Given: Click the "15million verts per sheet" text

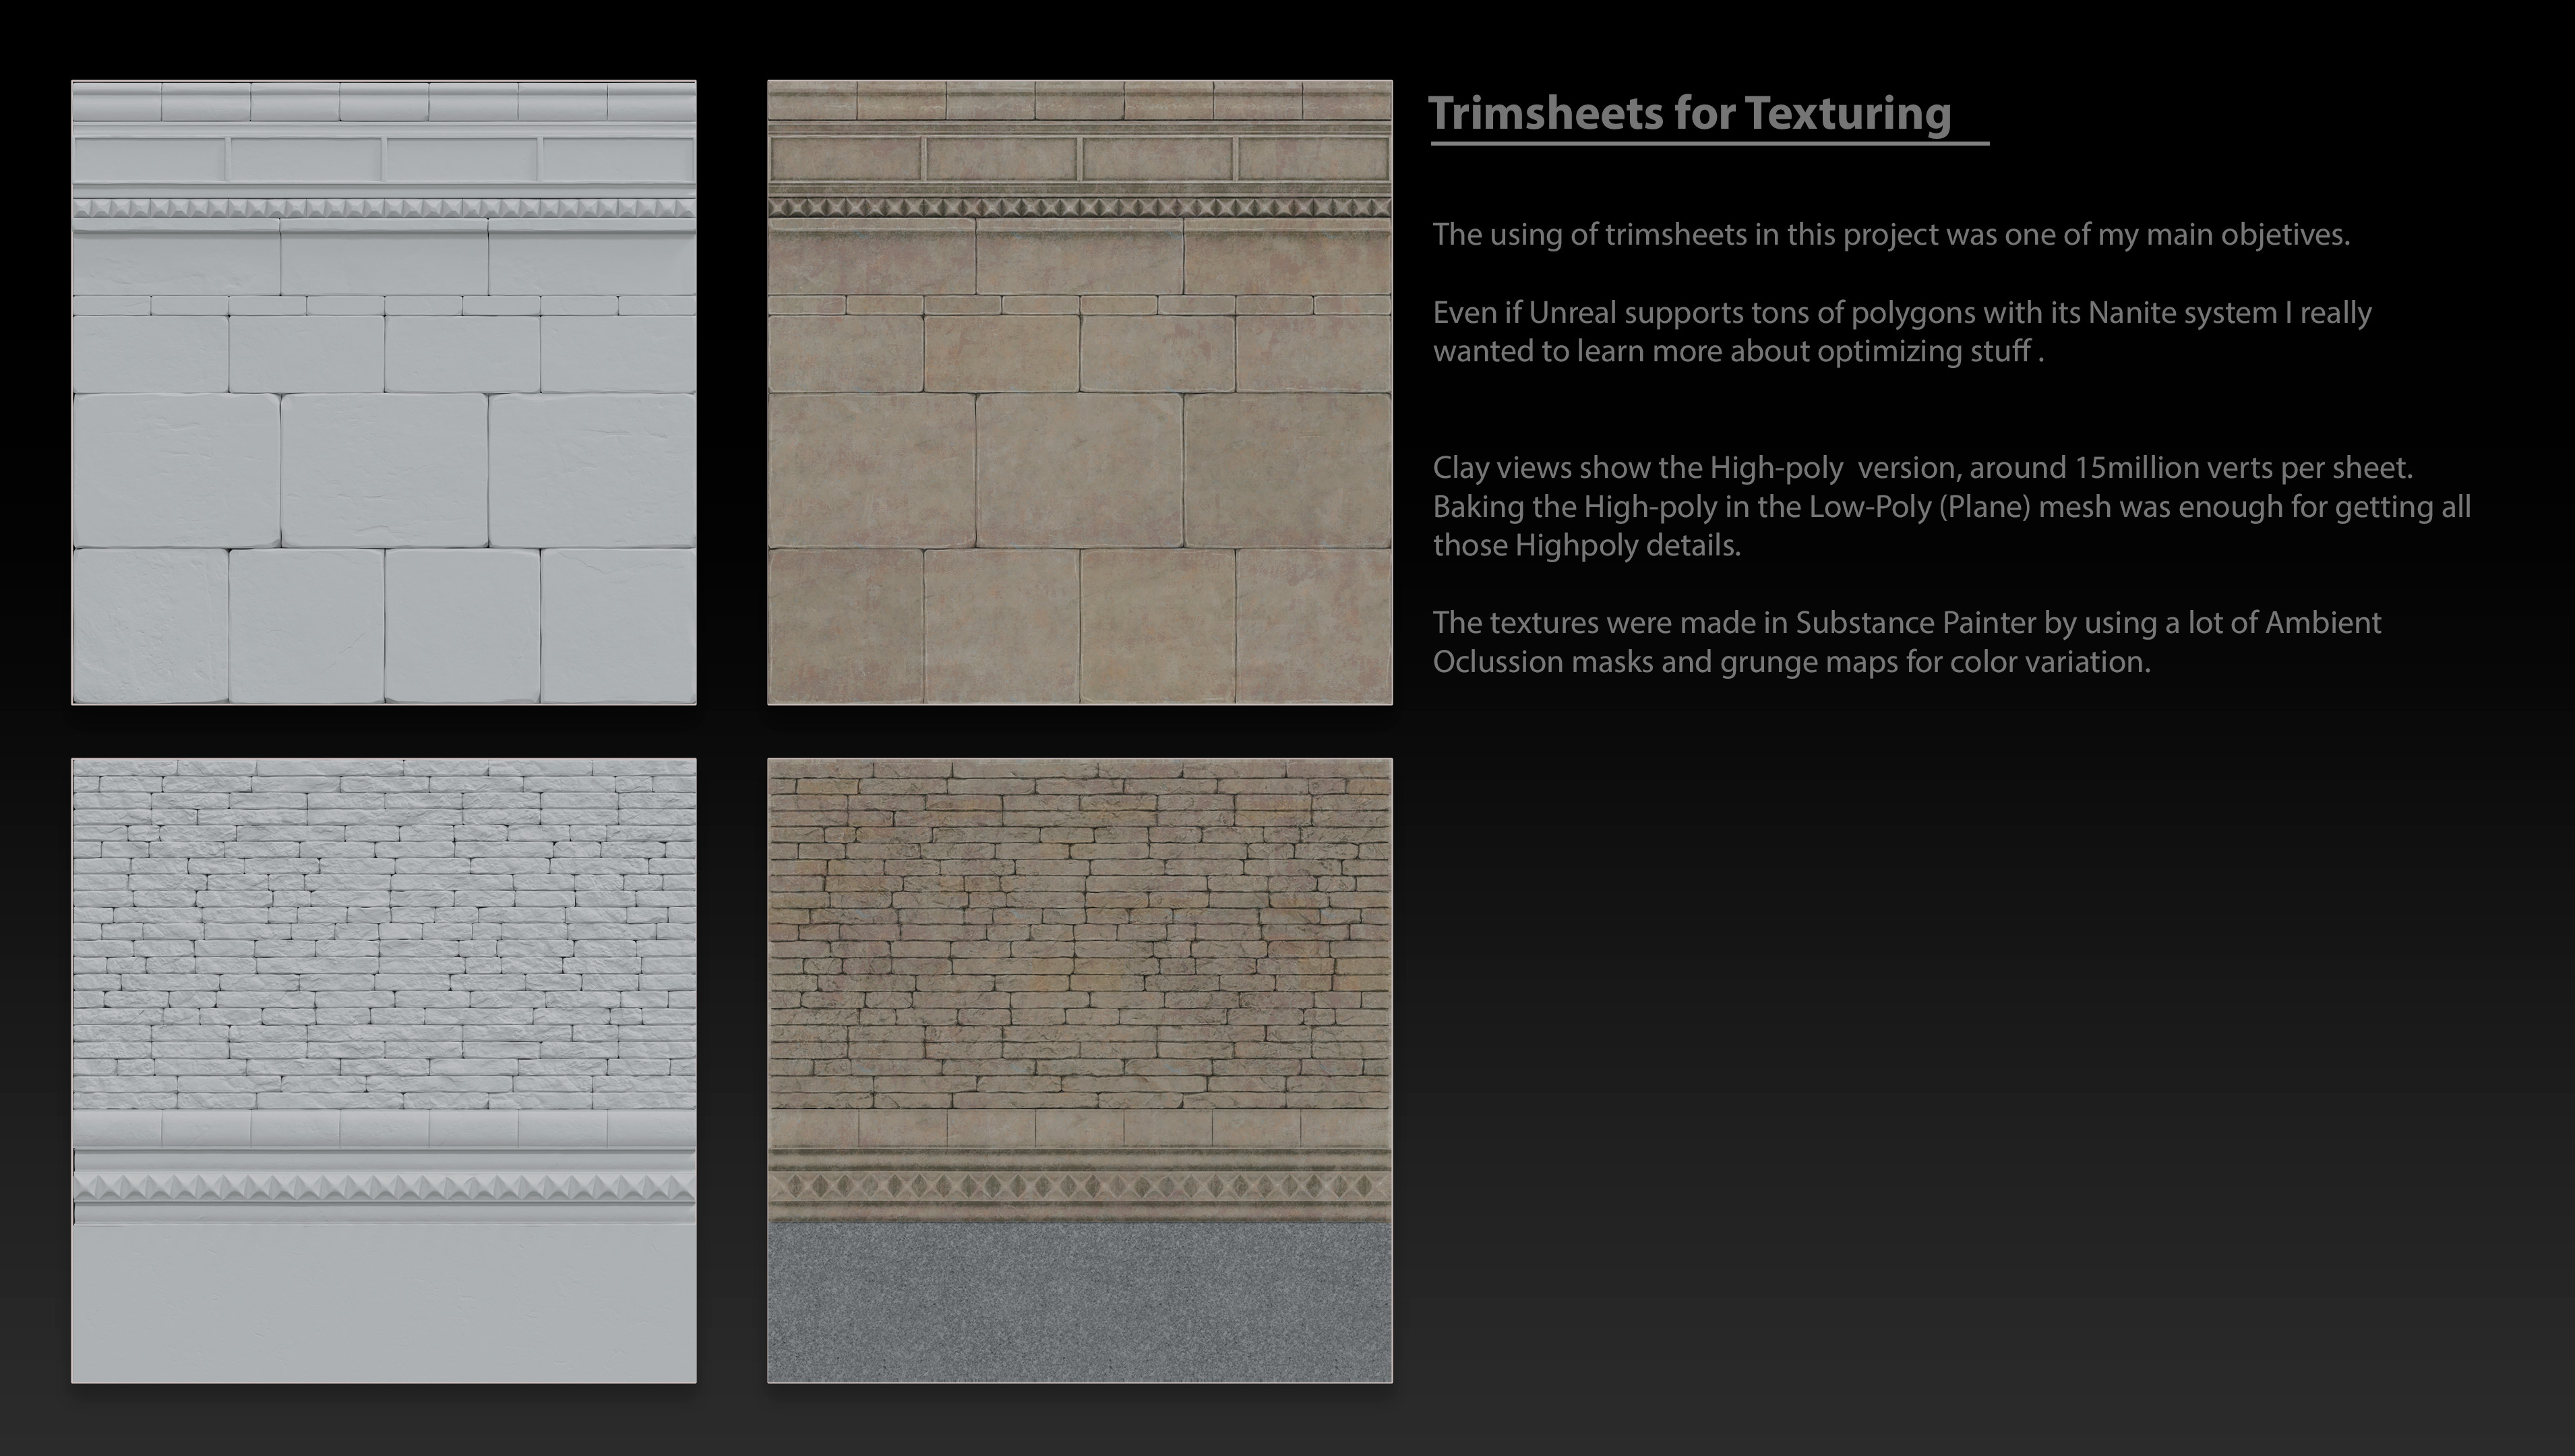Looking at the screenshot, I should point(2243,468).
